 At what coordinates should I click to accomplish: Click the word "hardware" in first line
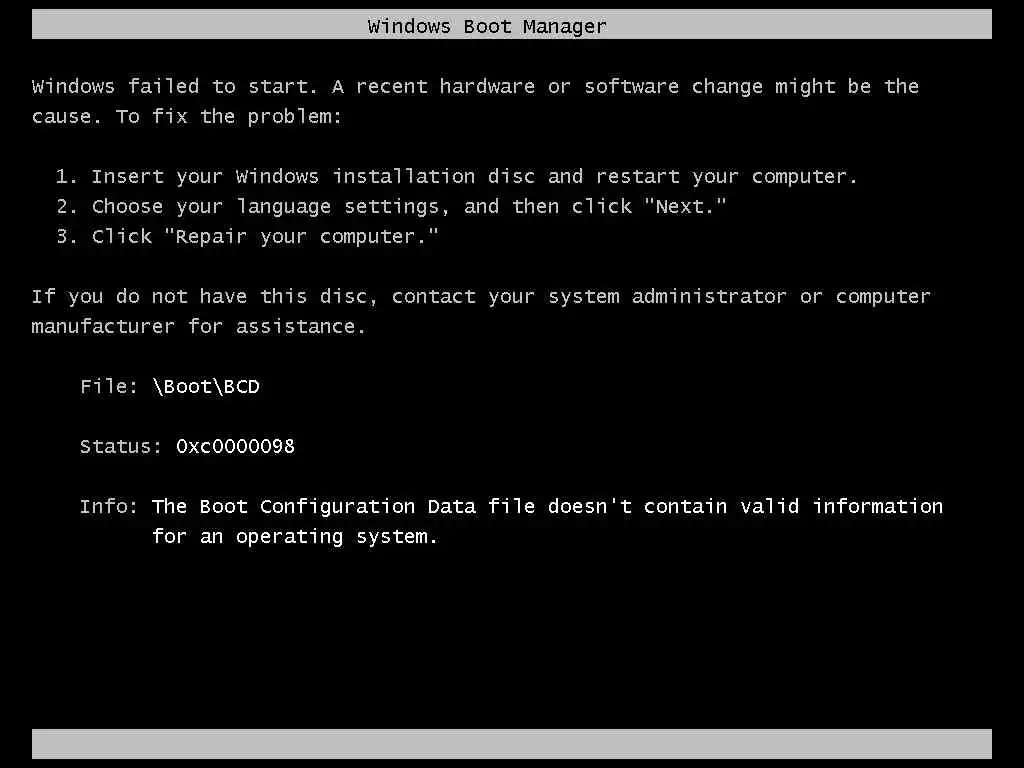(487, 86)
